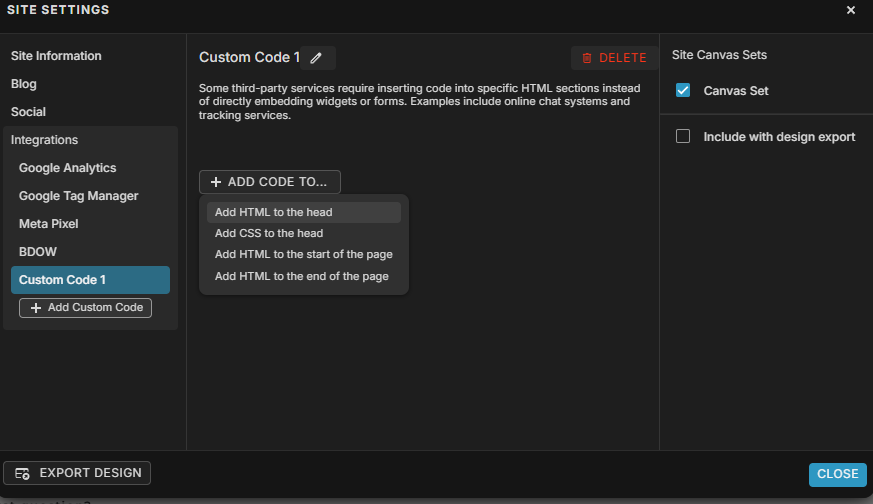Select Google Tag Manager integration
This screenshot has height=504, width=873.
click(x=78, y=196)
